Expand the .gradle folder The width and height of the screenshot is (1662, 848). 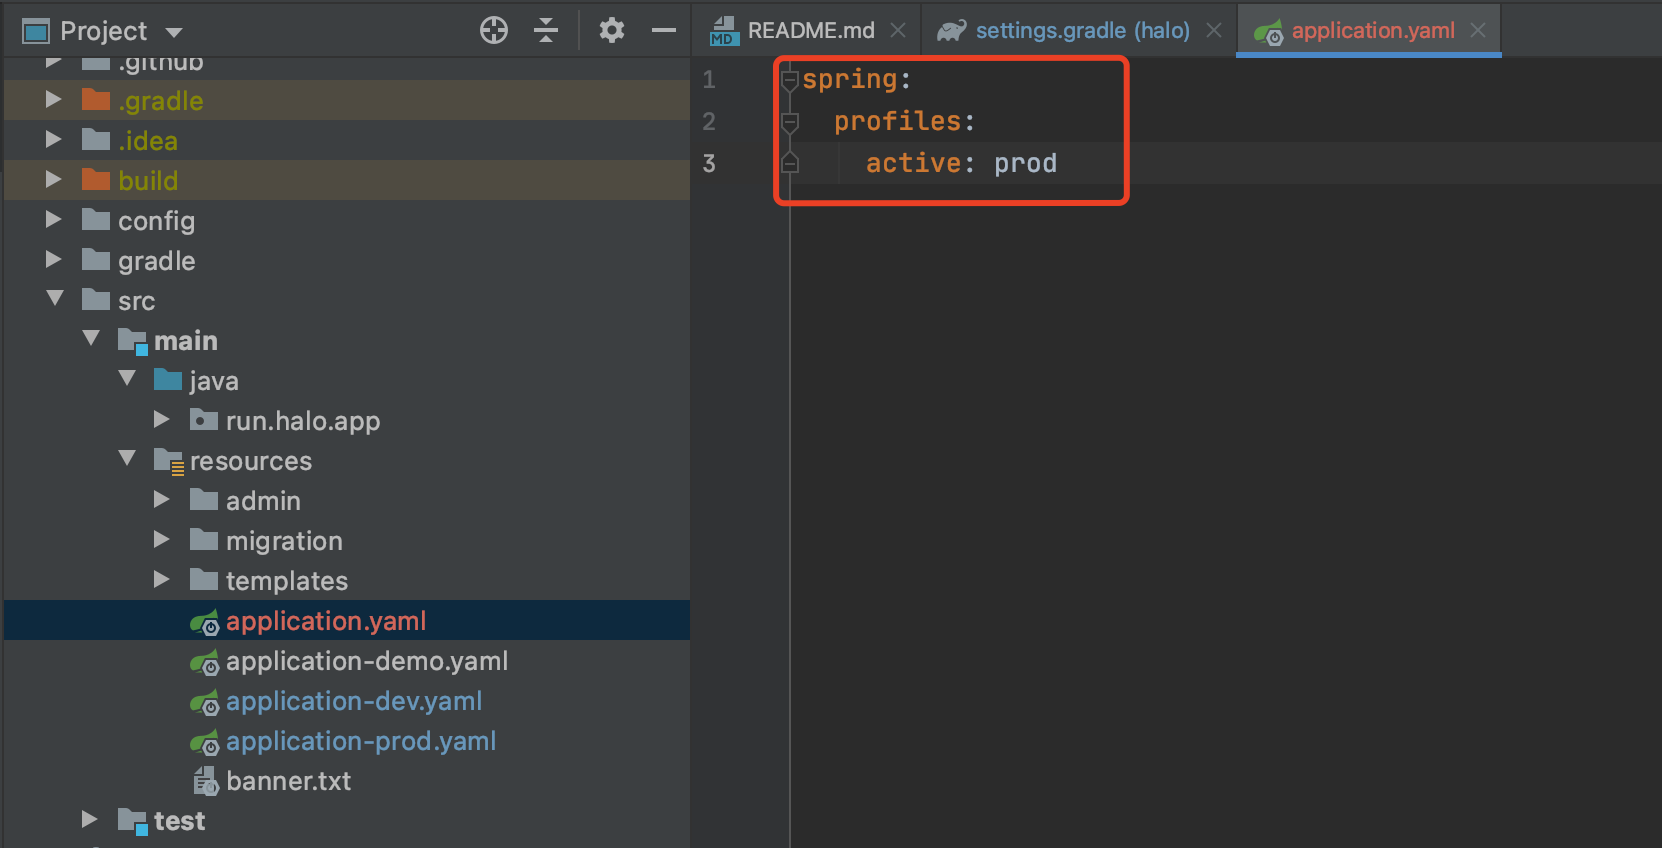click(x=54, y=100)
